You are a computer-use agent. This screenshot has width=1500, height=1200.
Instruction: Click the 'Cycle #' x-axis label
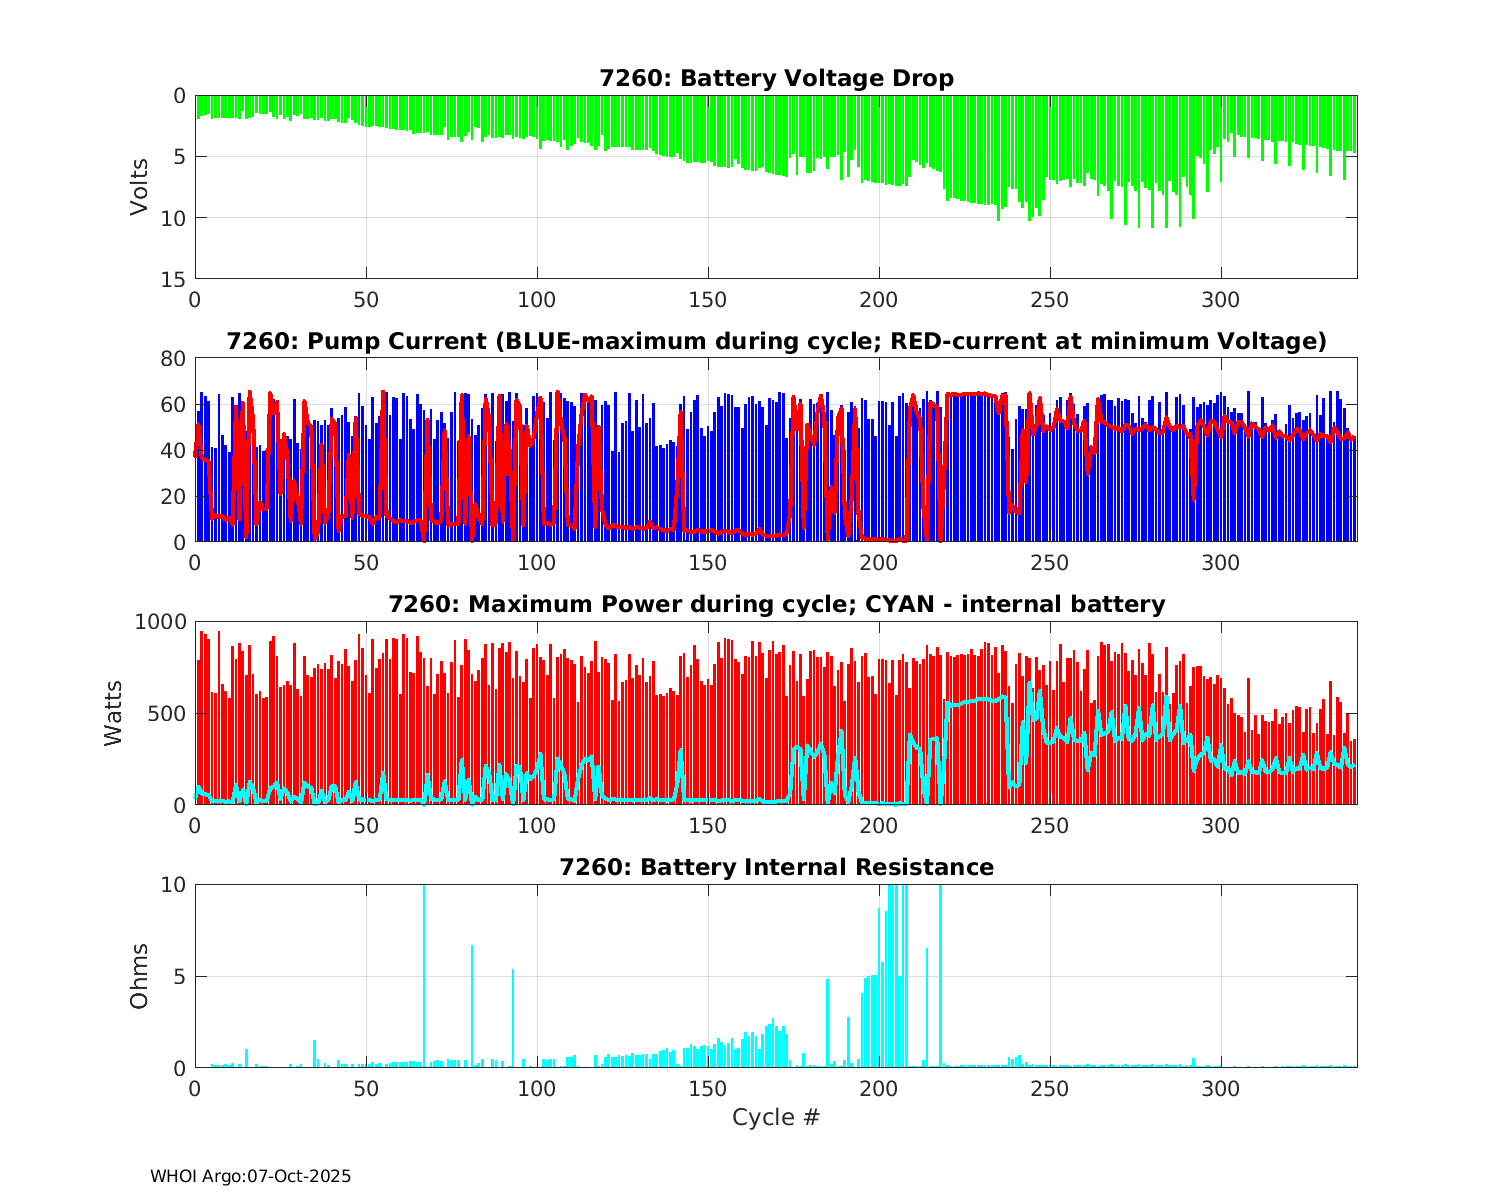pos(776,1117)
